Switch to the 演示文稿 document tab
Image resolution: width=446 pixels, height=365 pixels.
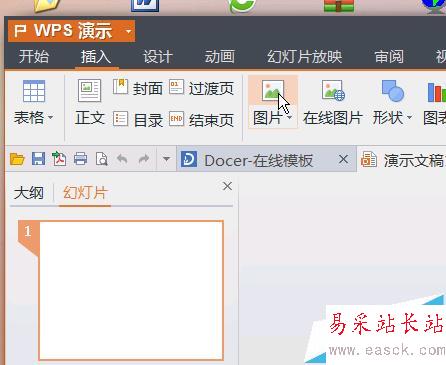pos(402,160)
